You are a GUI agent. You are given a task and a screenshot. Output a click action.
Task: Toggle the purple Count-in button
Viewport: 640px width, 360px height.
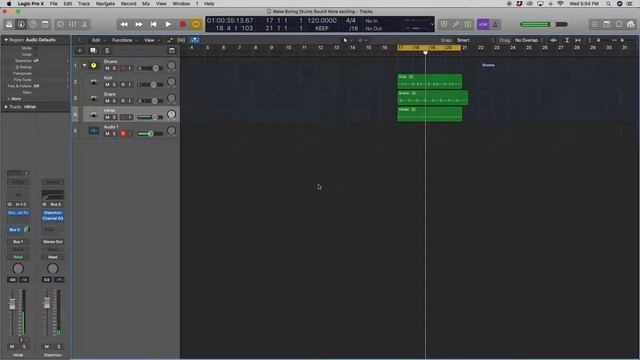click(x=483, y=24)
